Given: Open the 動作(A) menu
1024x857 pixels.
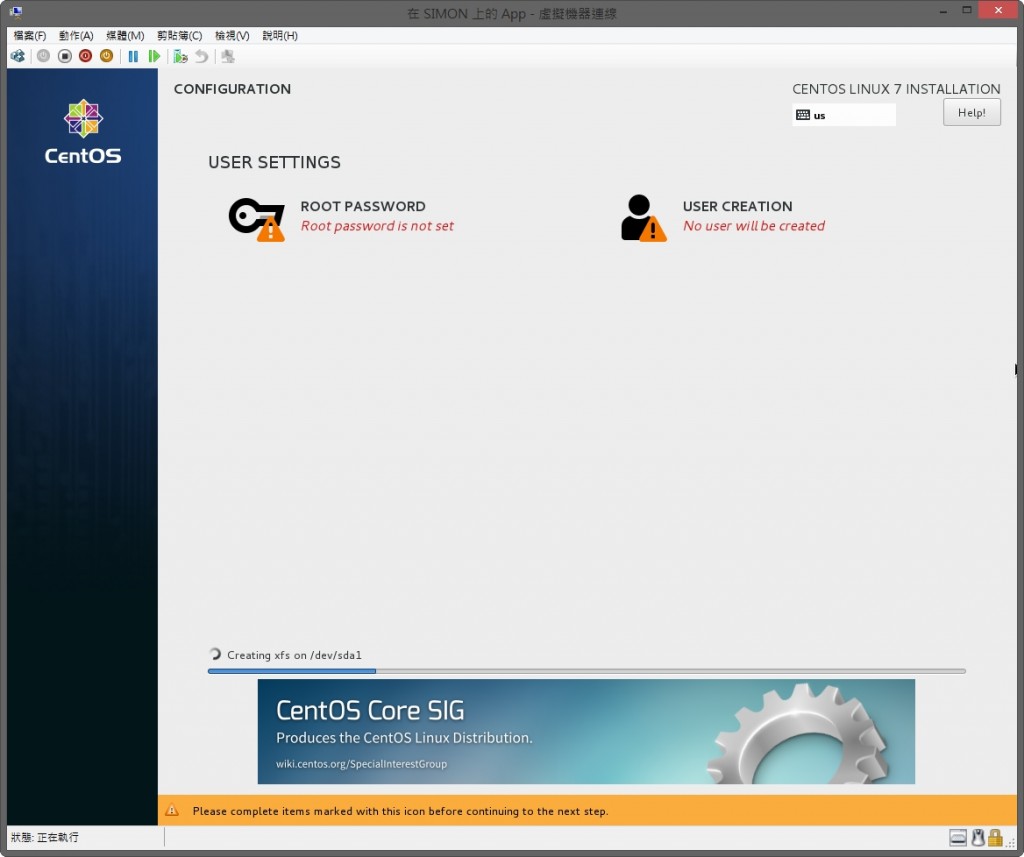Looking at the screenshot, I should [76, 35].
